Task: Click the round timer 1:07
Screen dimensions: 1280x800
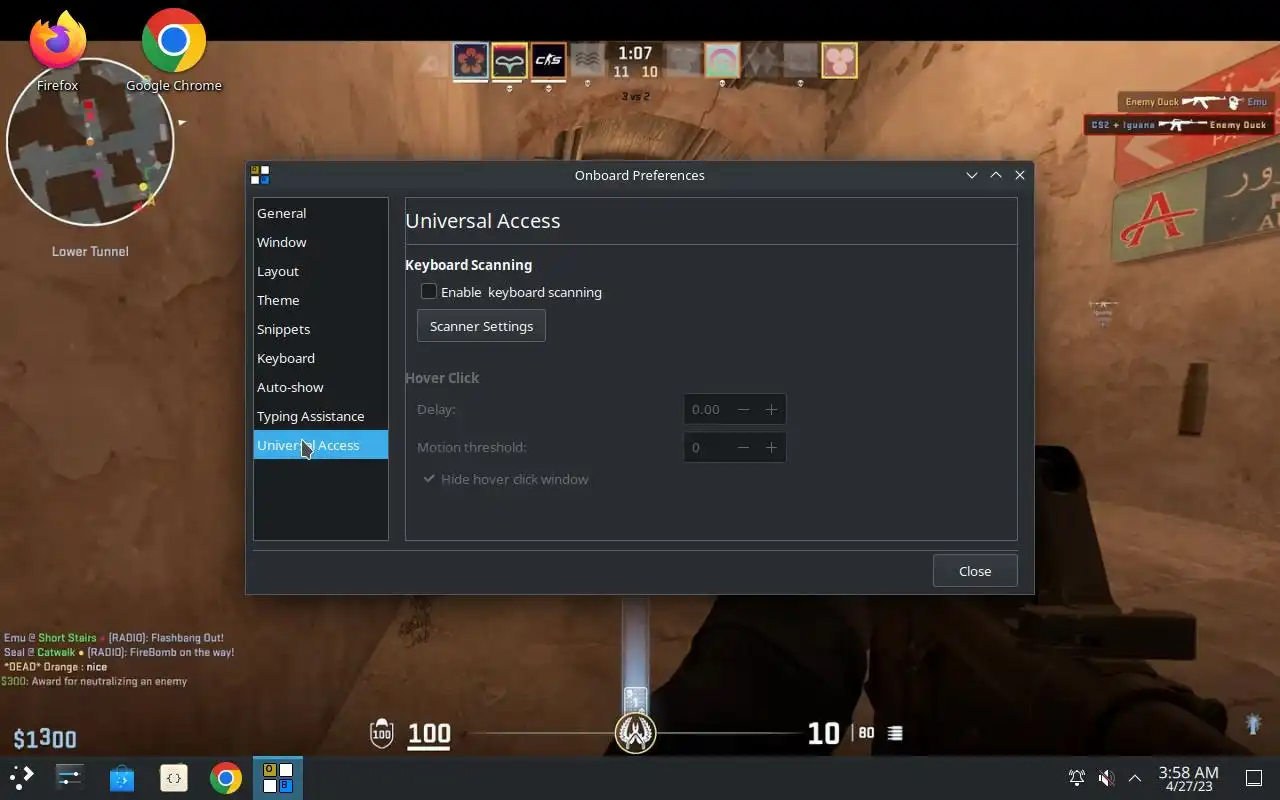Action: pyautogui.click(x=635, y=53)
